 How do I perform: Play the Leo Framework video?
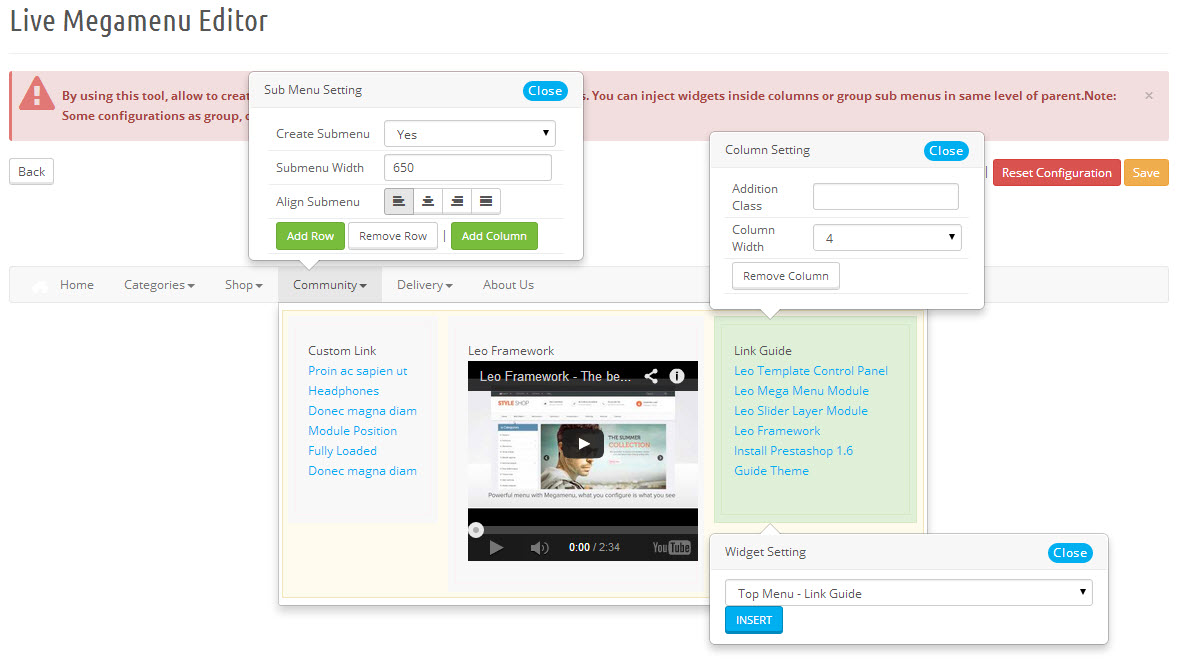pyautogui.click(x=583, y=444)
